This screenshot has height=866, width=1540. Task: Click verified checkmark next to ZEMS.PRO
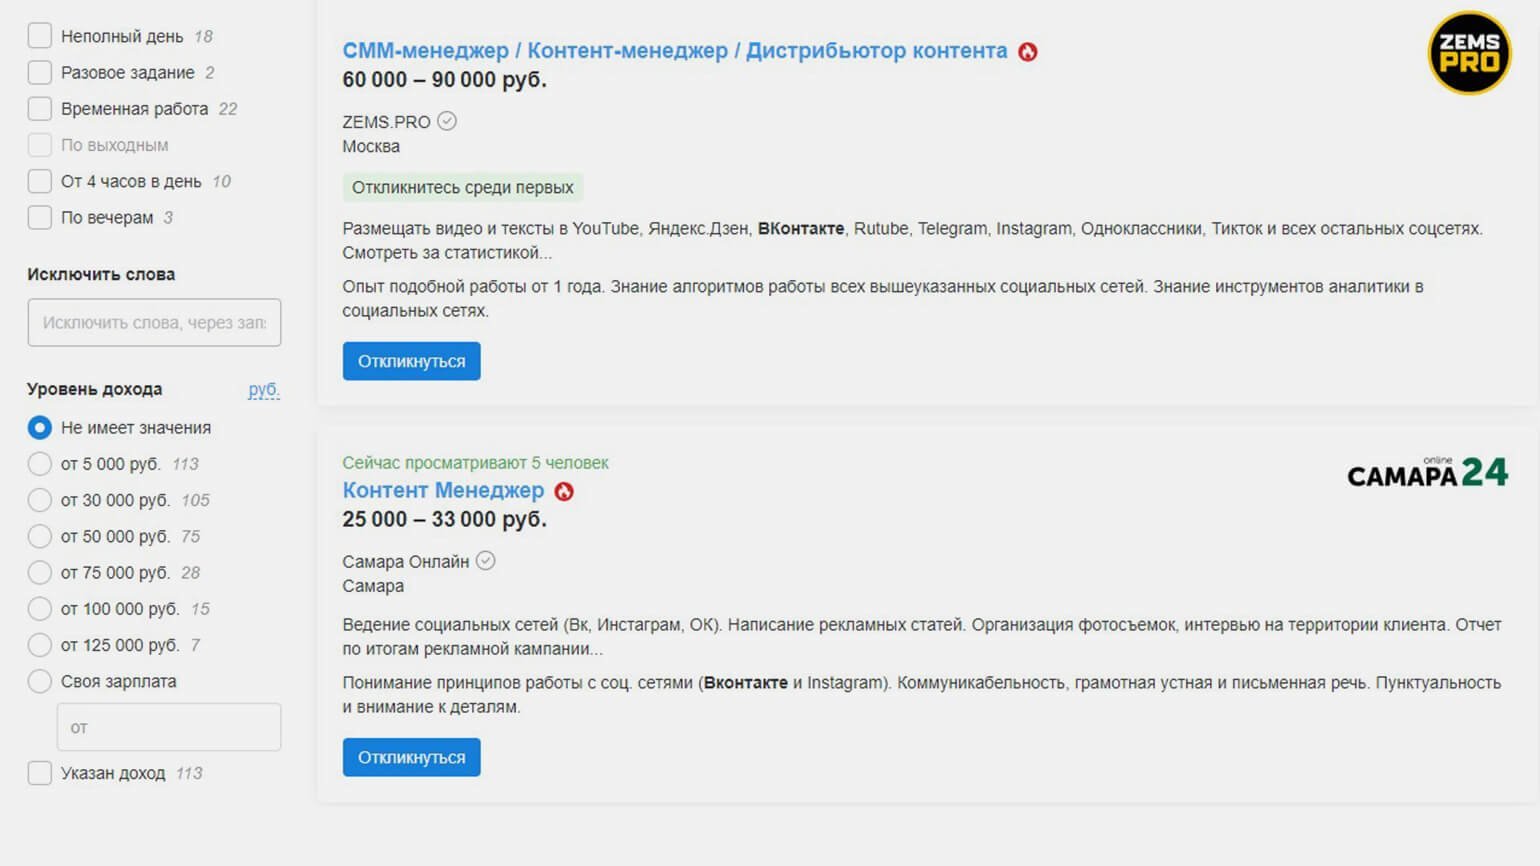447,121
